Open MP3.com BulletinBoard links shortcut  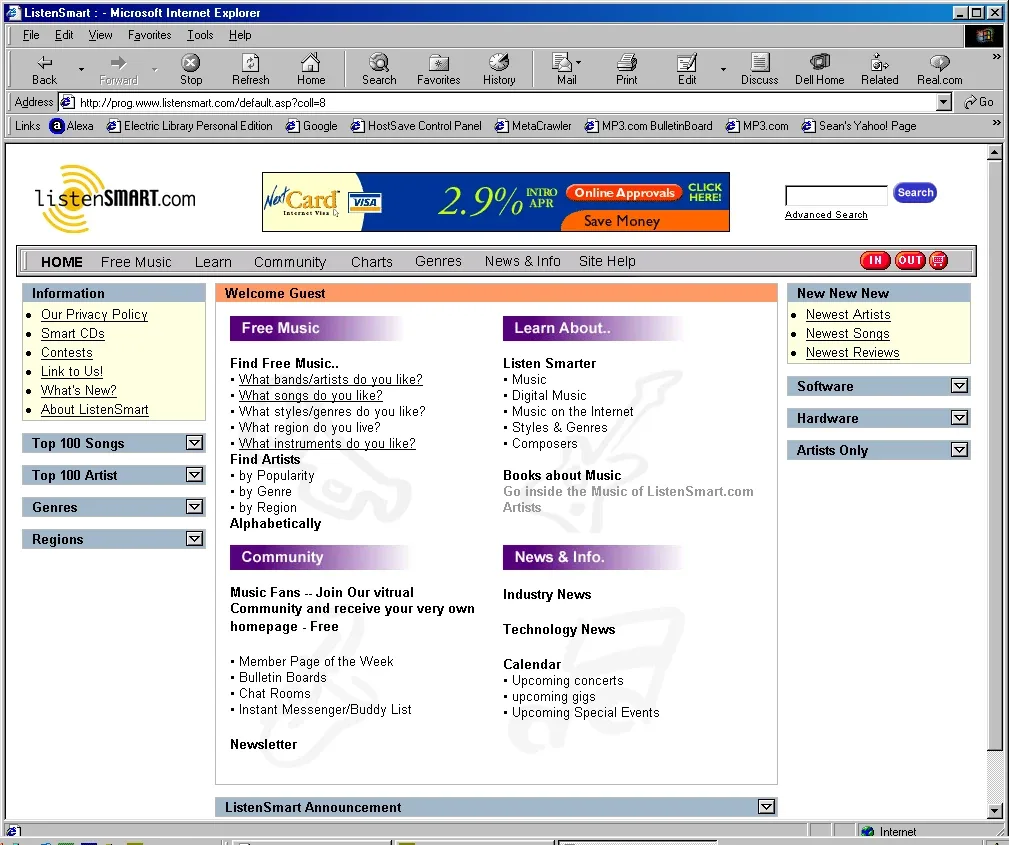649,126
